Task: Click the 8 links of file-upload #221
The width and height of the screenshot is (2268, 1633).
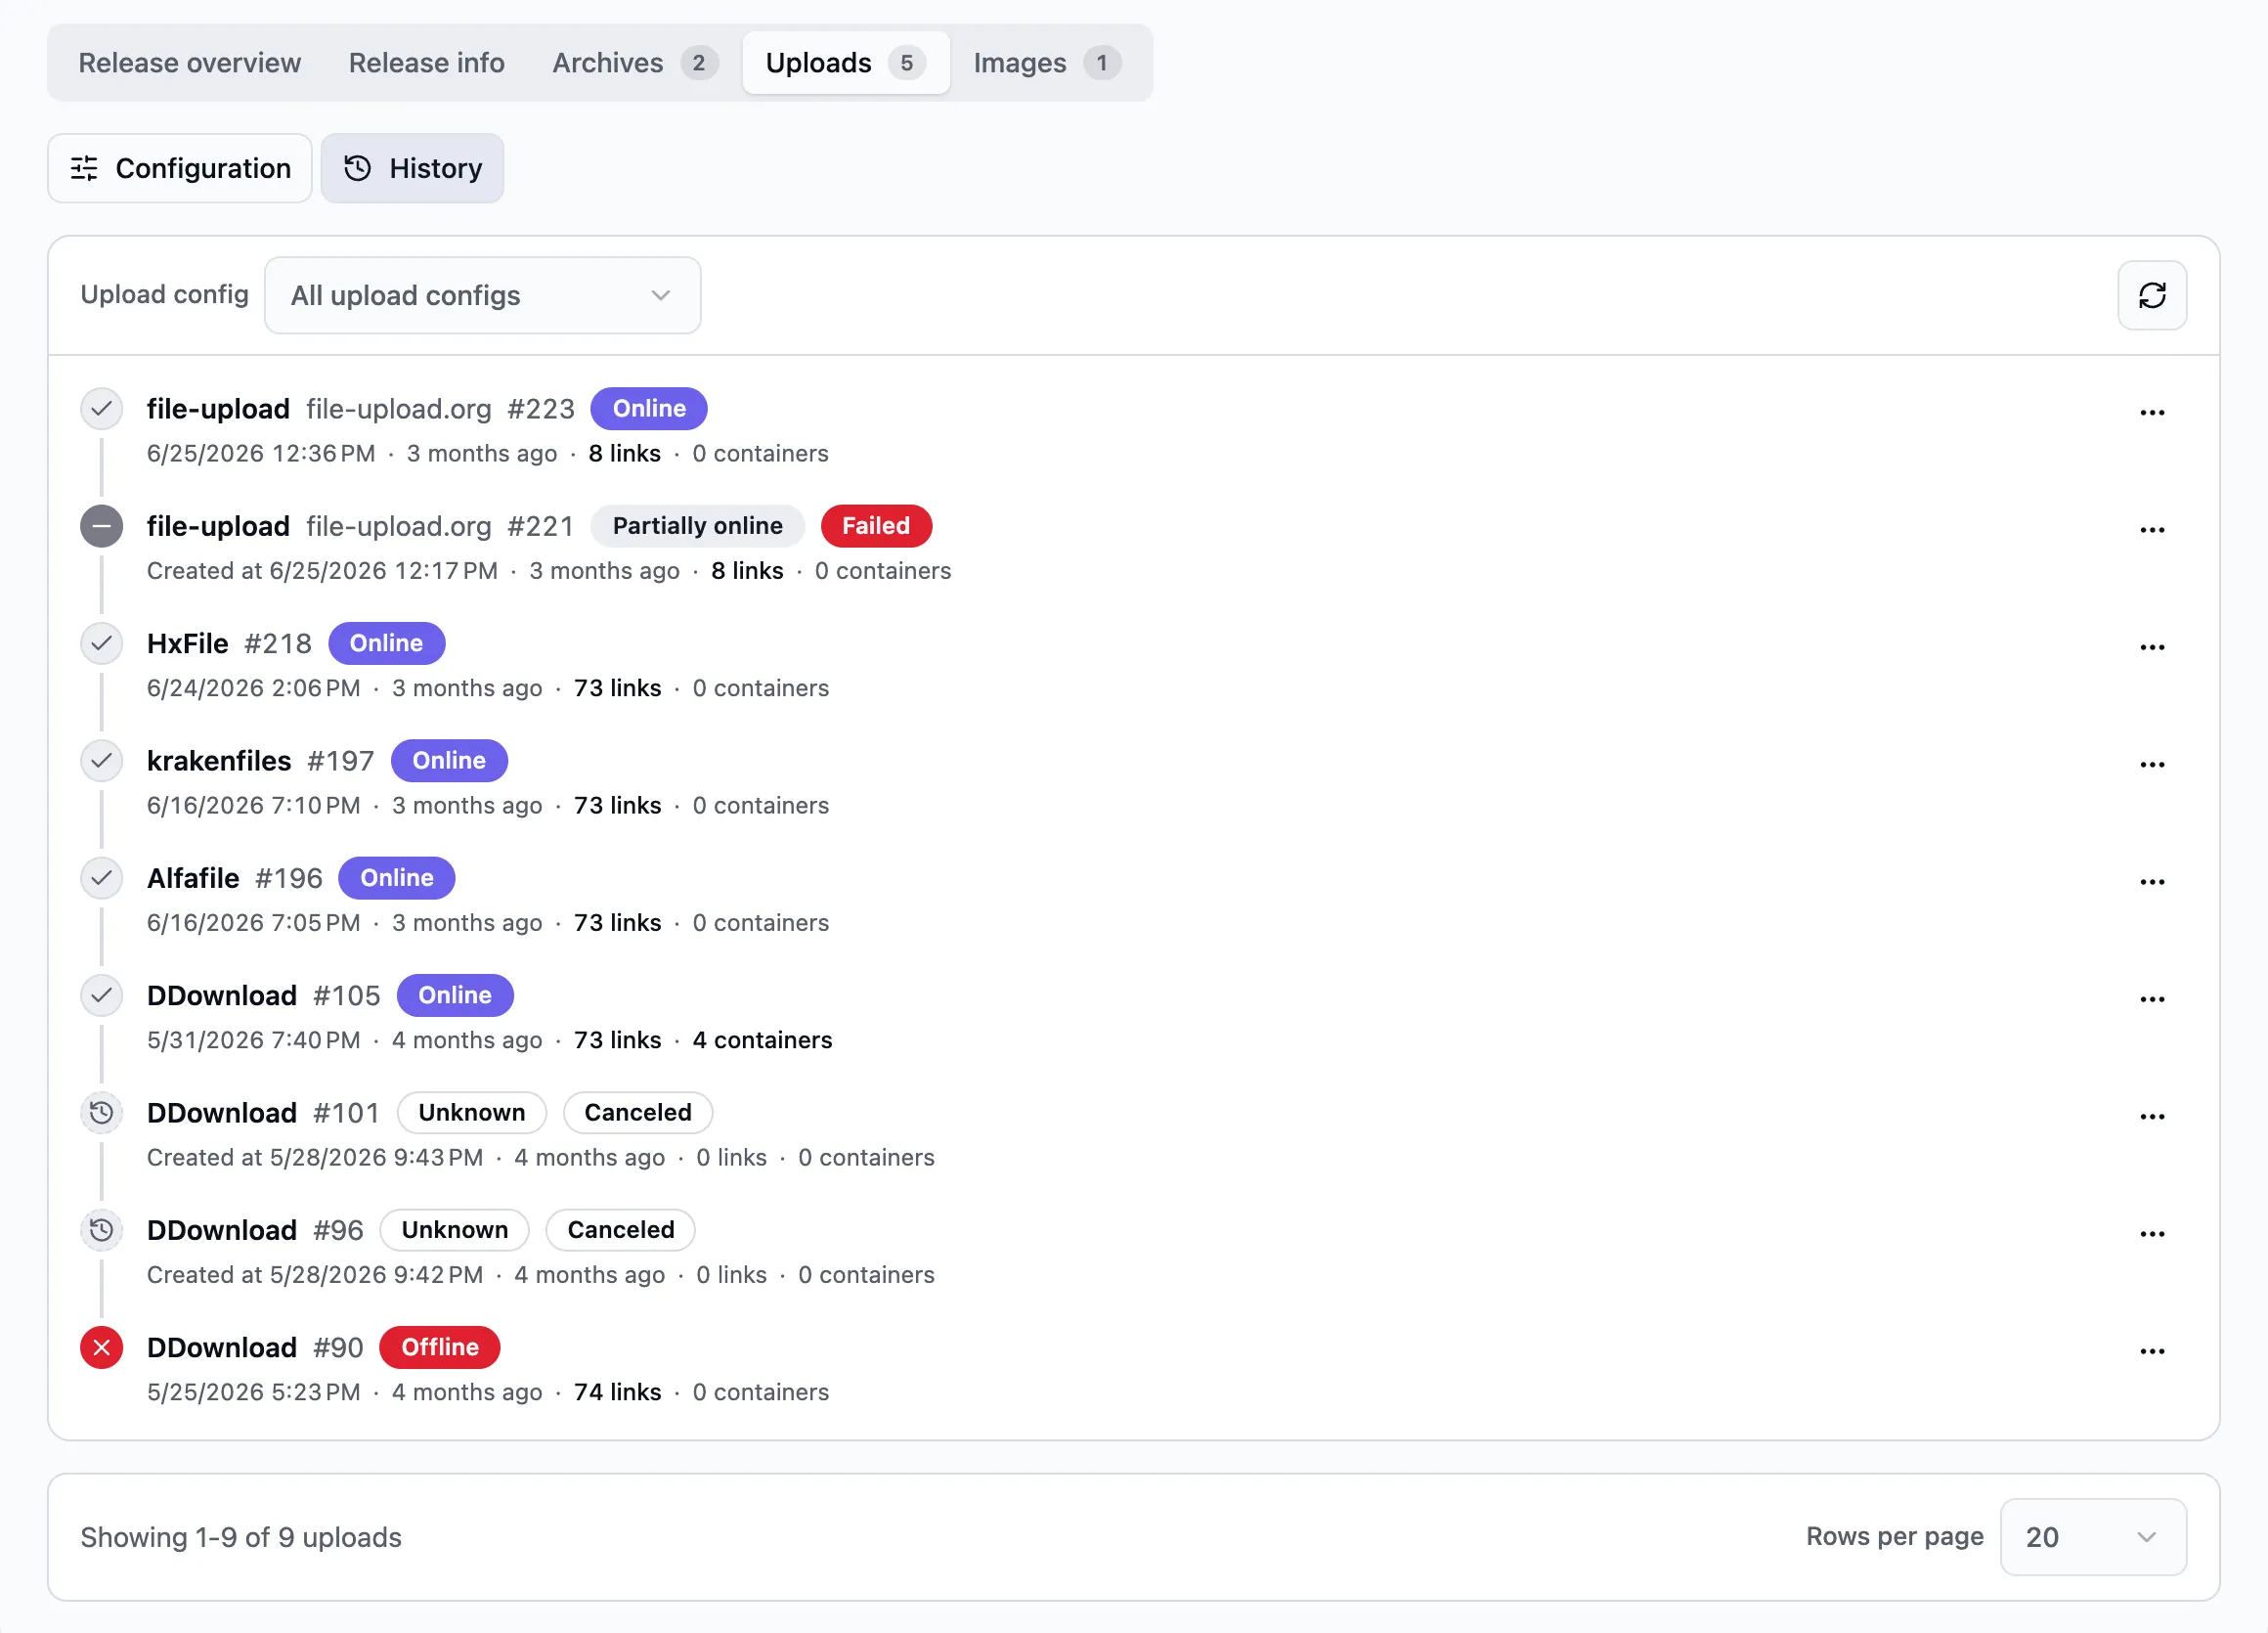Action: [747, 571]
